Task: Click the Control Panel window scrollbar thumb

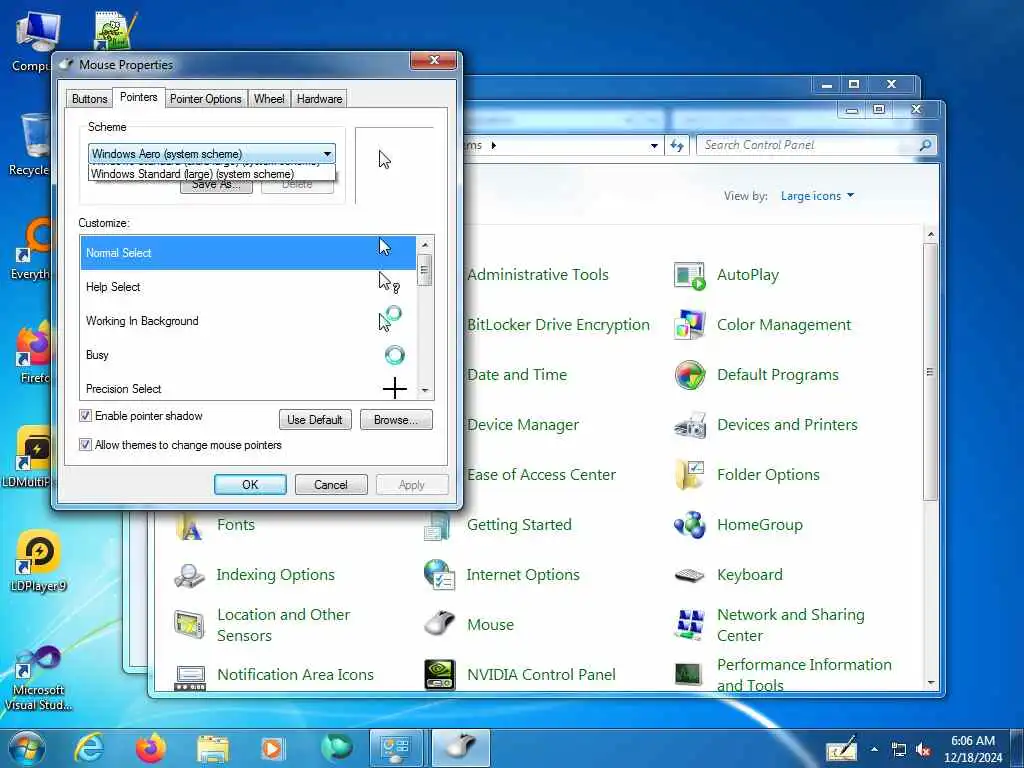Action: [x=930, y=372]
